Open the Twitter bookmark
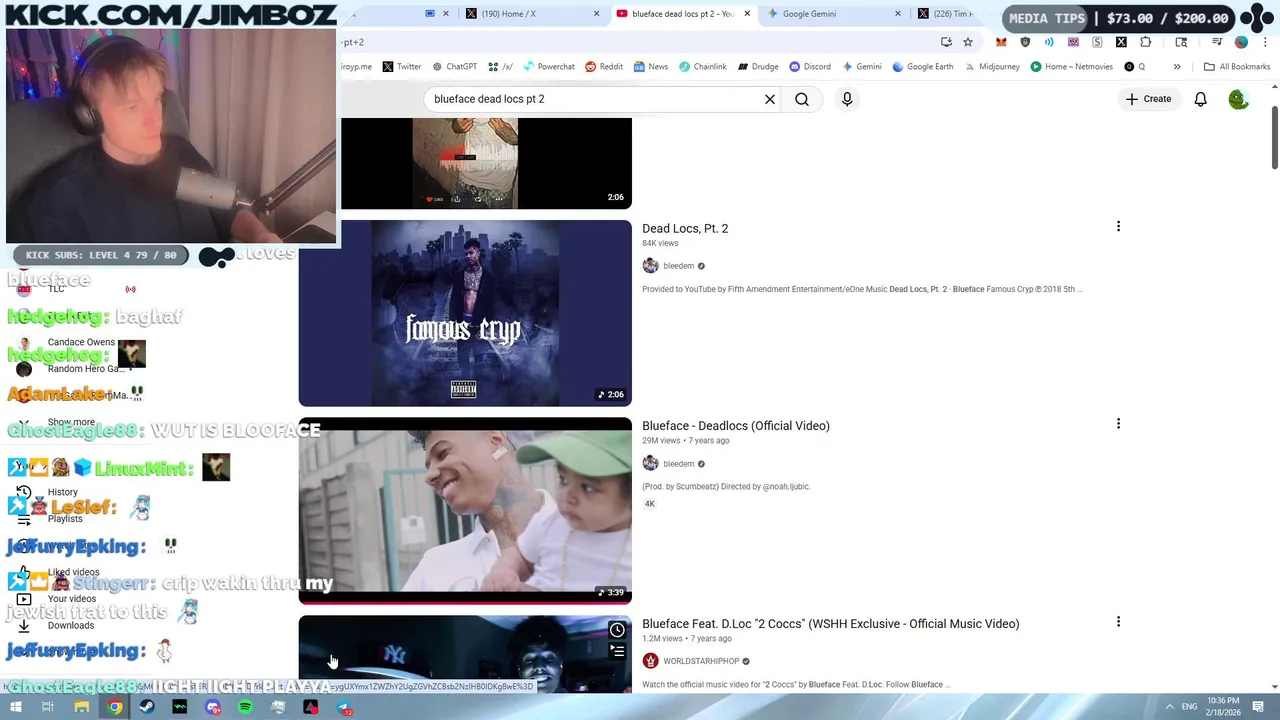This screenshot has width=1280, height=720. [x=401, y=67]
